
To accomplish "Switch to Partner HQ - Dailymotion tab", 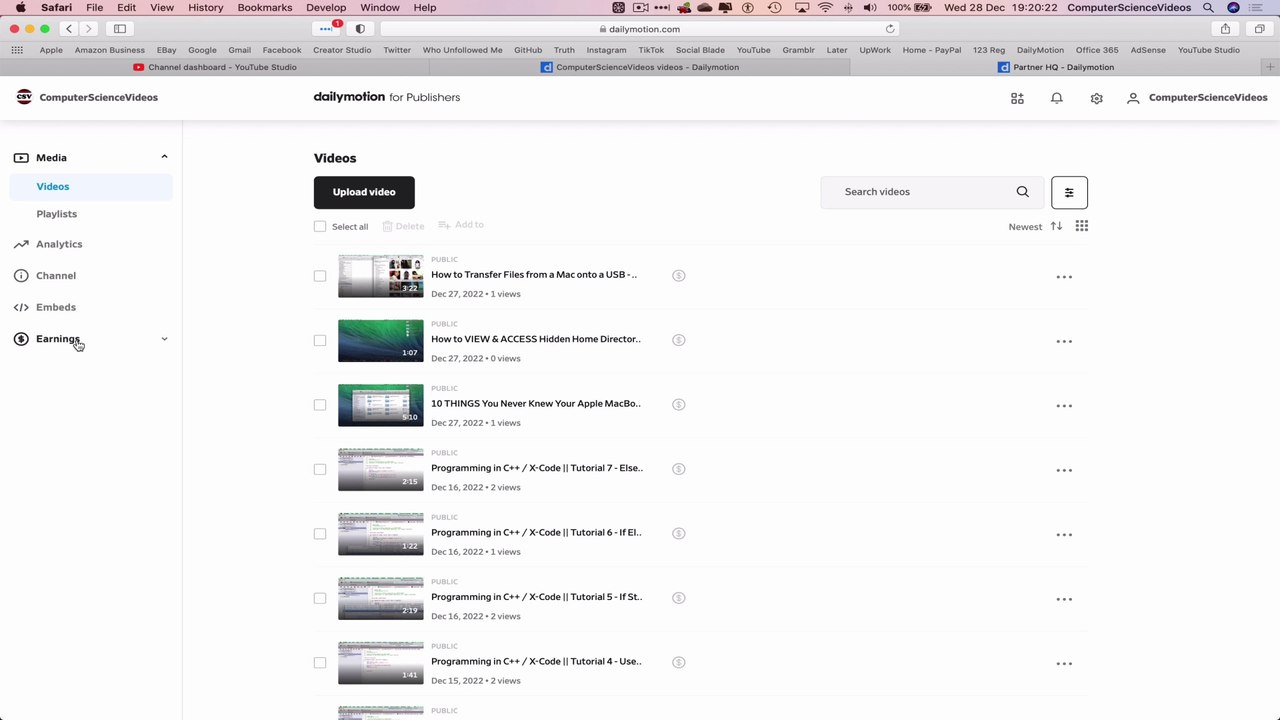I will pos(1054,67).
